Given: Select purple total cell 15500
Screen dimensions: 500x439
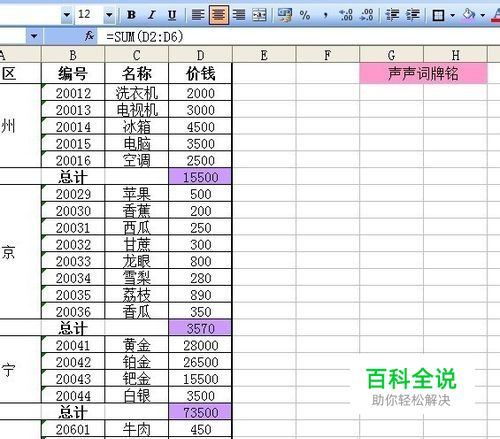Looking at the screenshot, I should 200,177.
